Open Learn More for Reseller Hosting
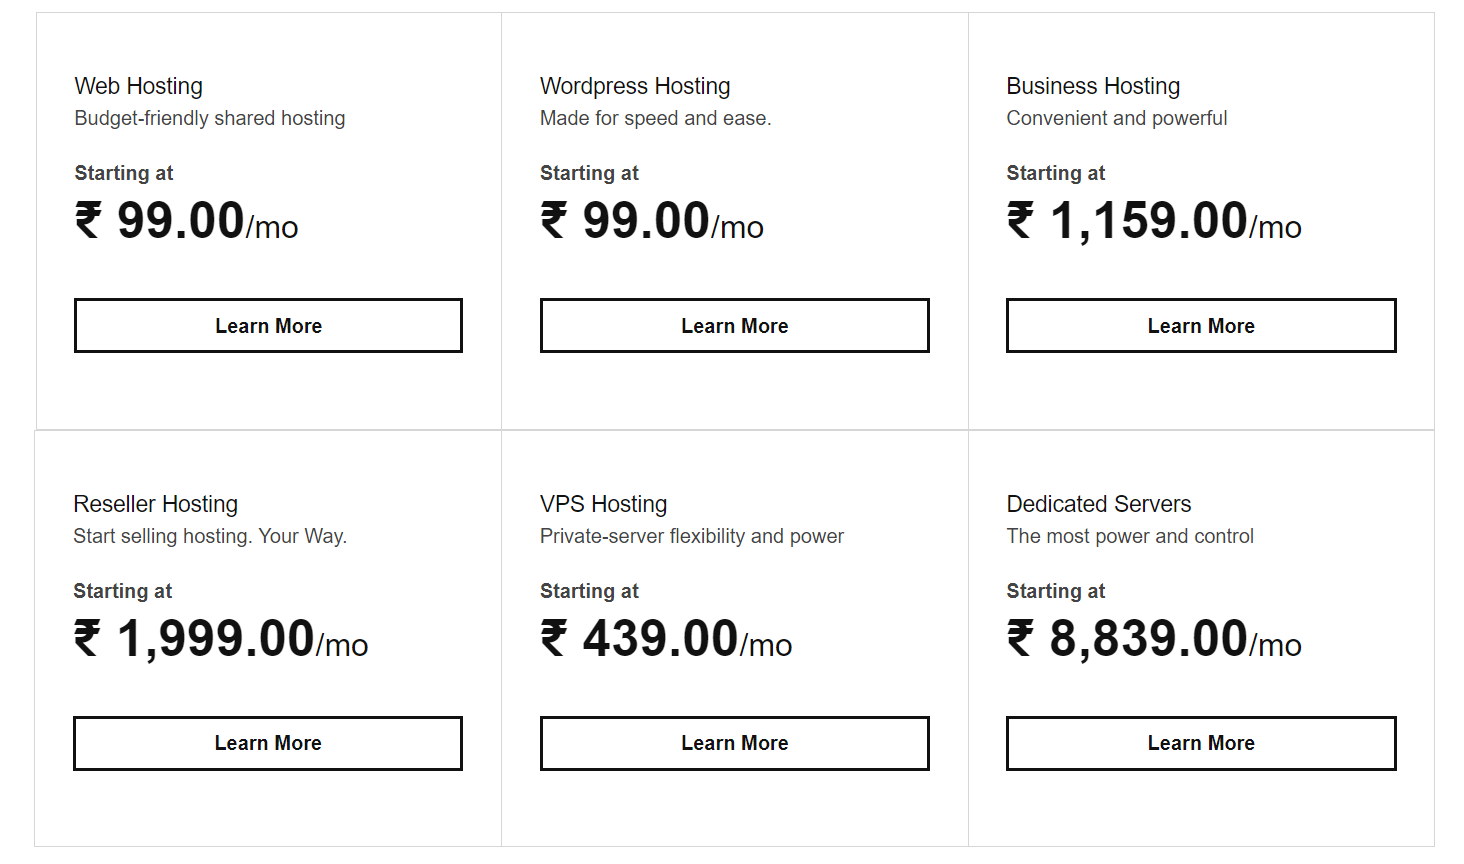1464x864 pixels. (x=268, y=743)
